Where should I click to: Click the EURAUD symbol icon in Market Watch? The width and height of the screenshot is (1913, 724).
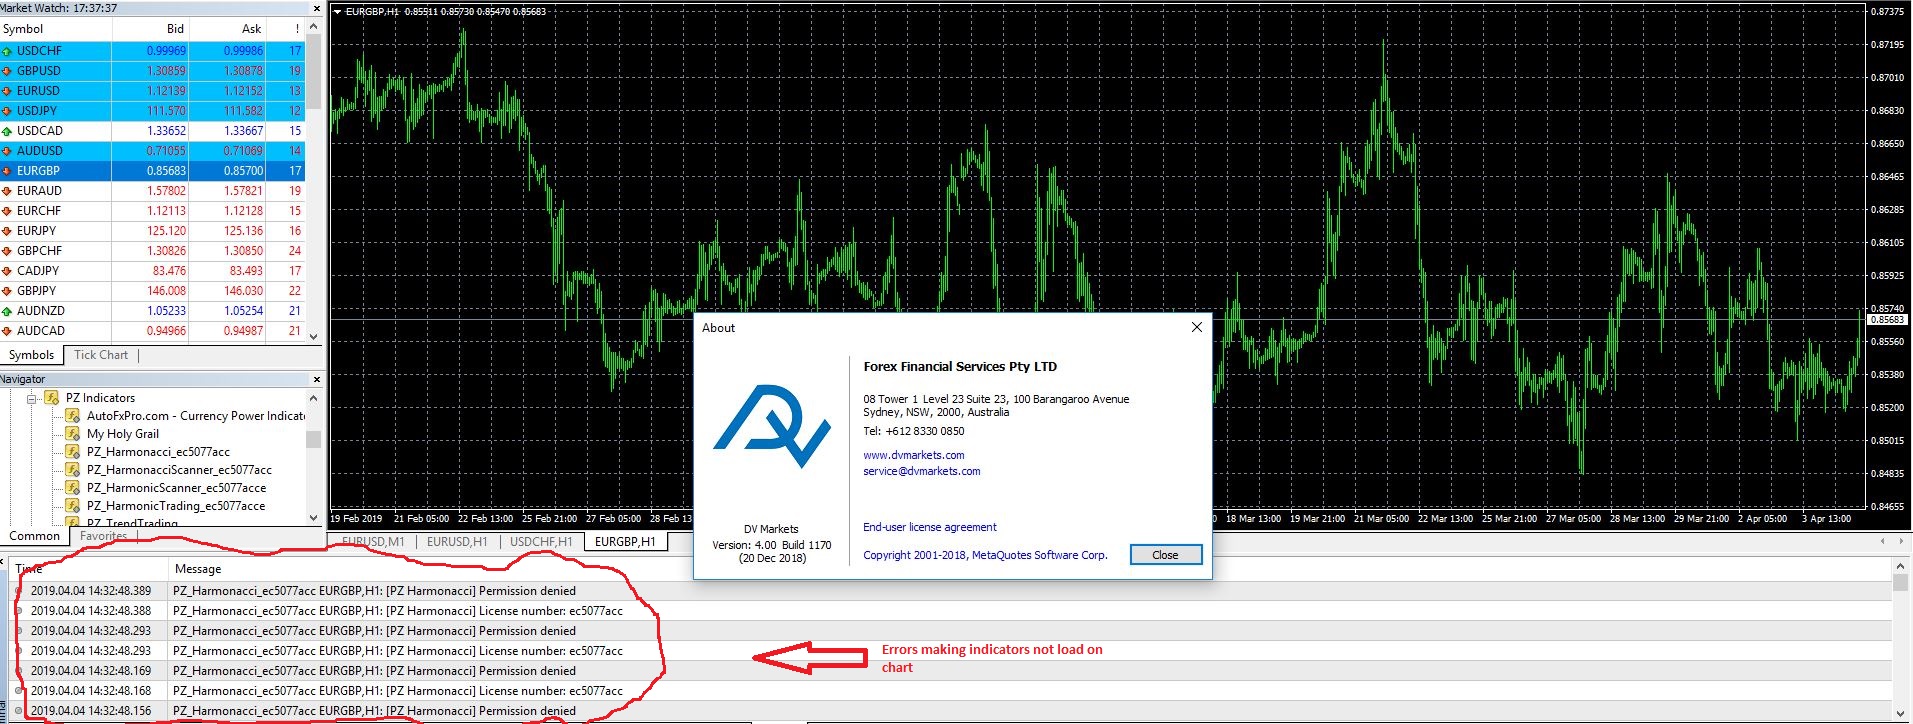point(7,191)
